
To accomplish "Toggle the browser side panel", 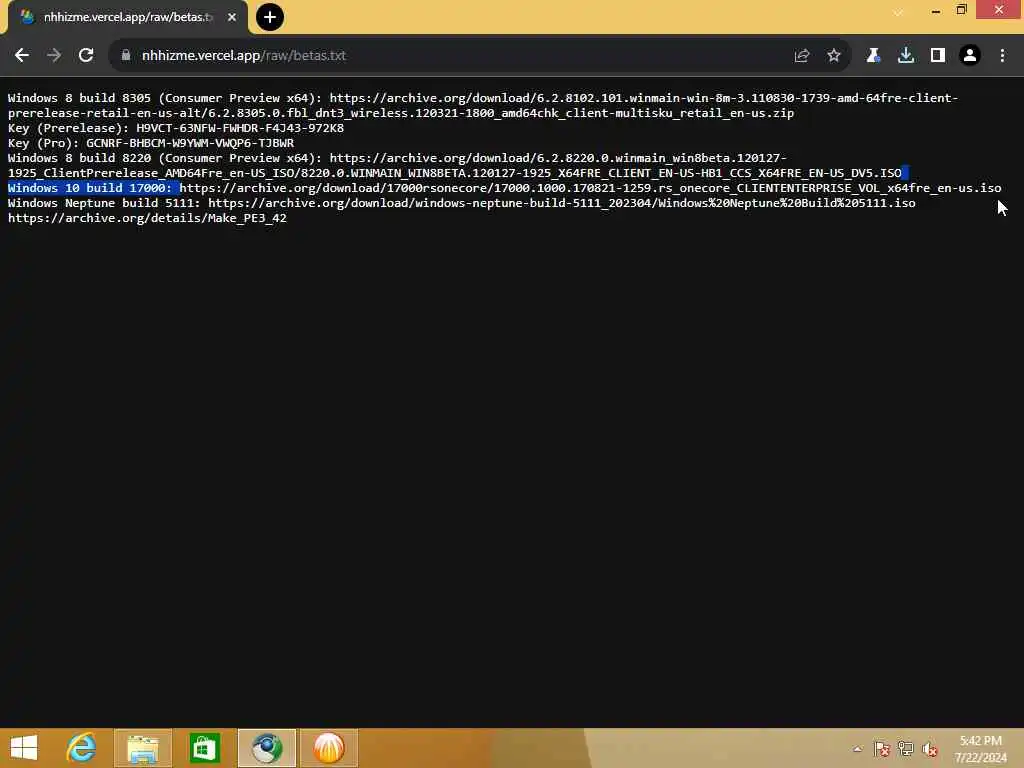I will pos(938,56).
